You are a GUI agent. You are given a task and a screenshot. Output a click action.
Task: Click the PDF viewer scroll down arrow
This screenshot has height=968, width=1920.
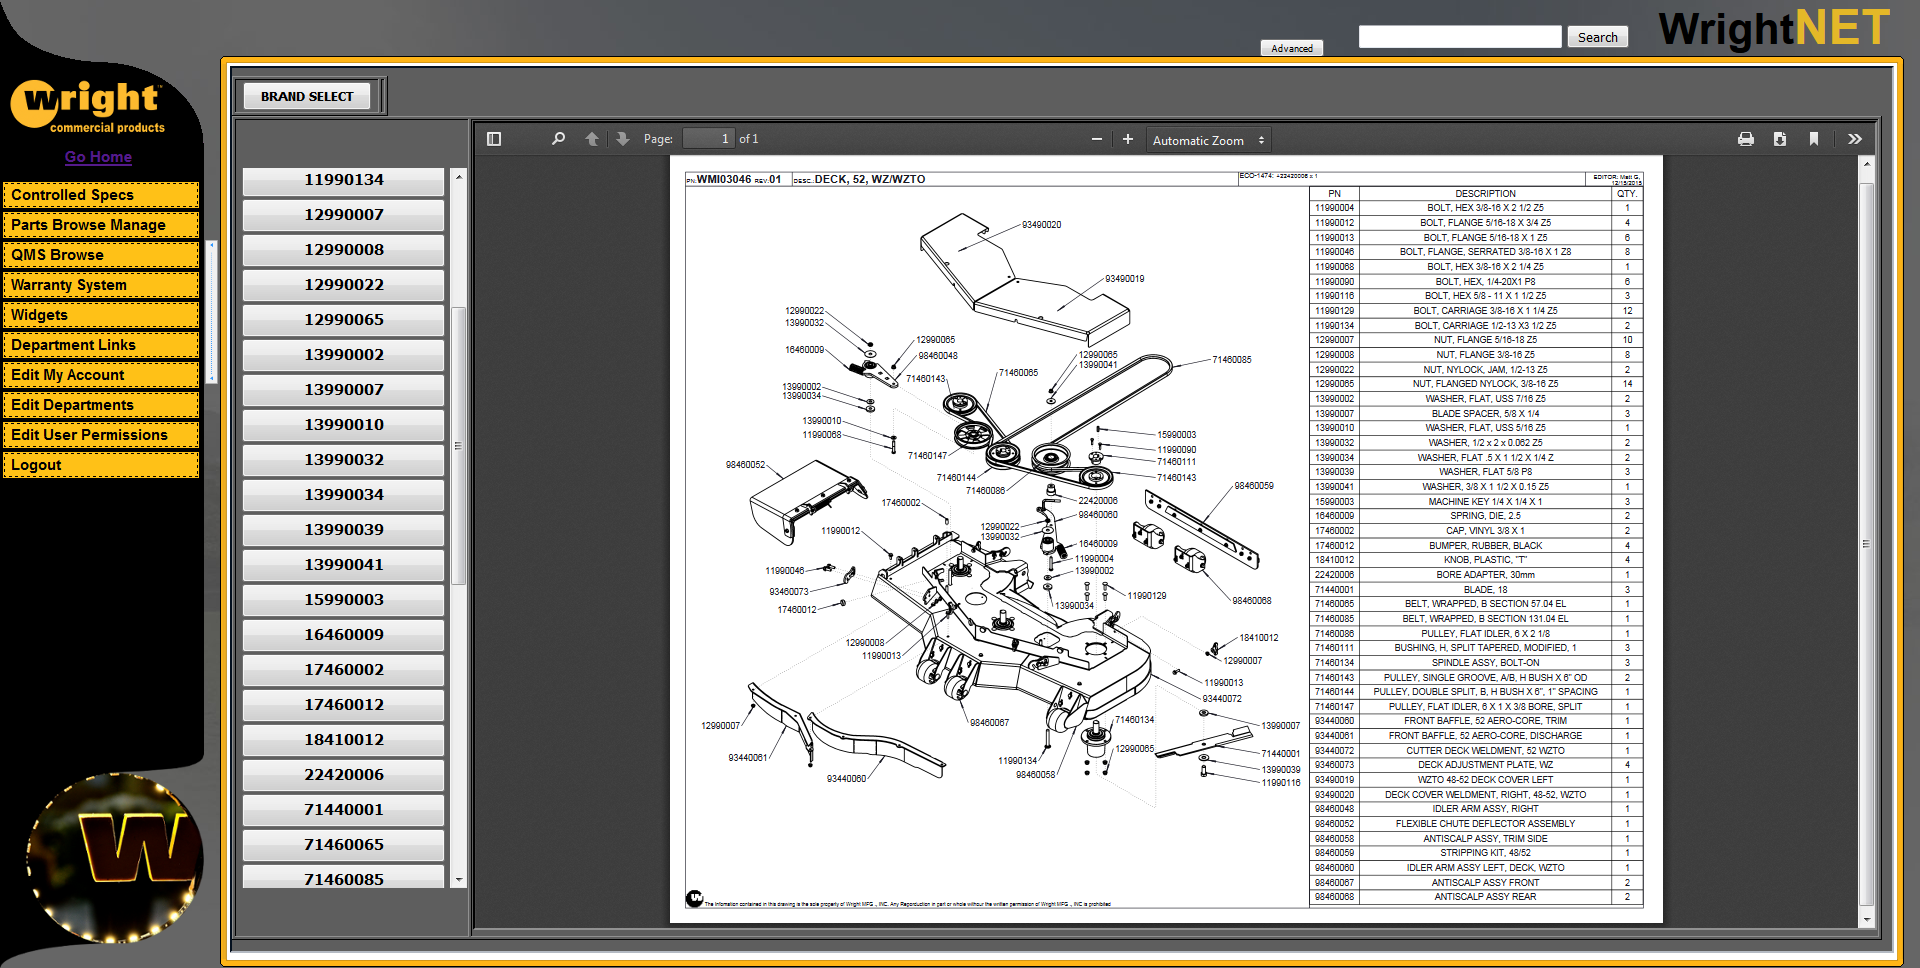(x=1866, y=919)
